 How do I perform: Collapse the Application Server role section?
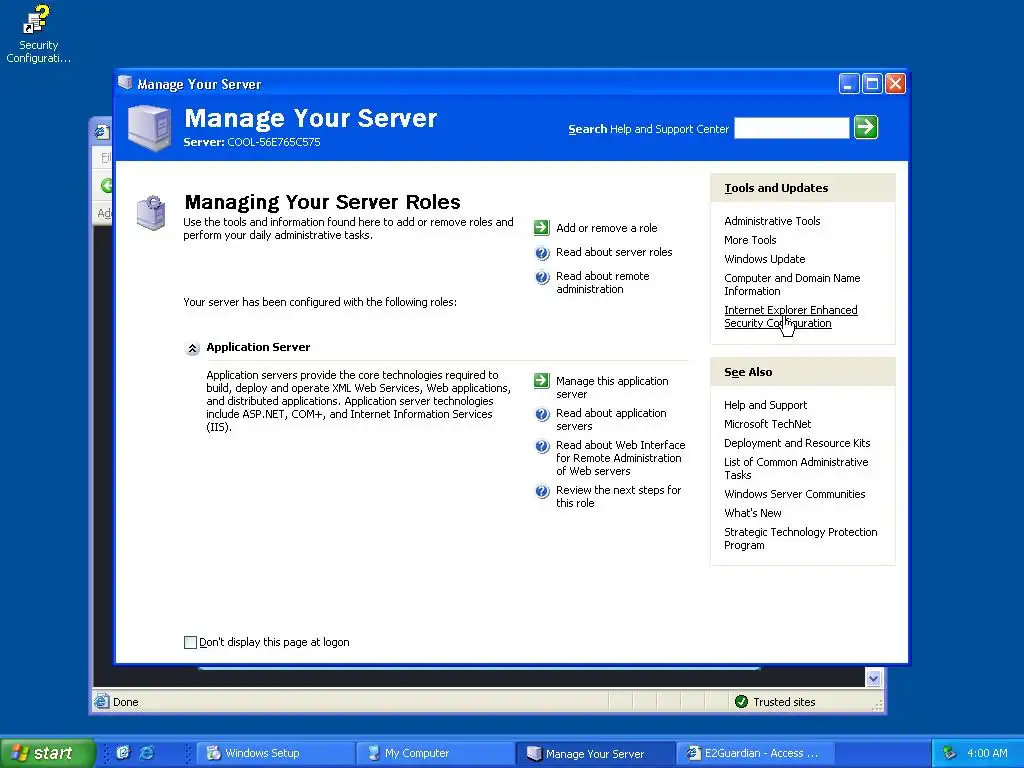(x=192, y=348)
